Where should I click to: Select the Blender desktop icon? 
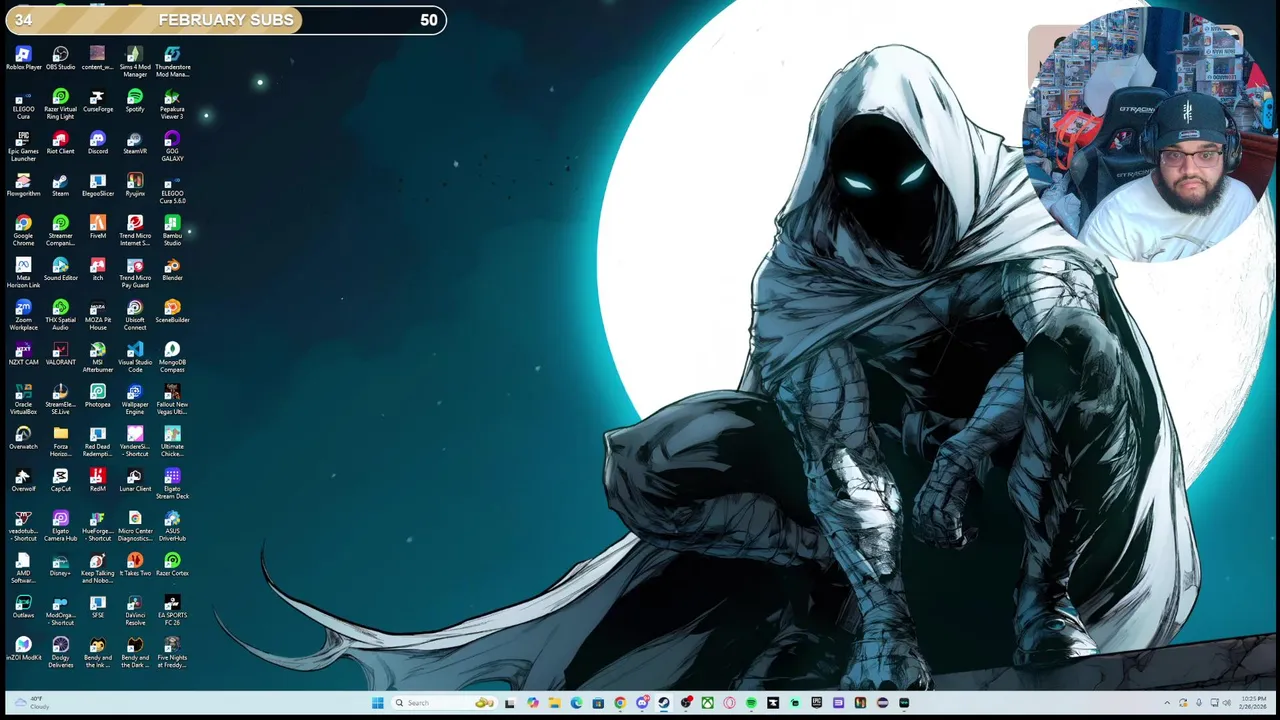click(x=172, y=269)
